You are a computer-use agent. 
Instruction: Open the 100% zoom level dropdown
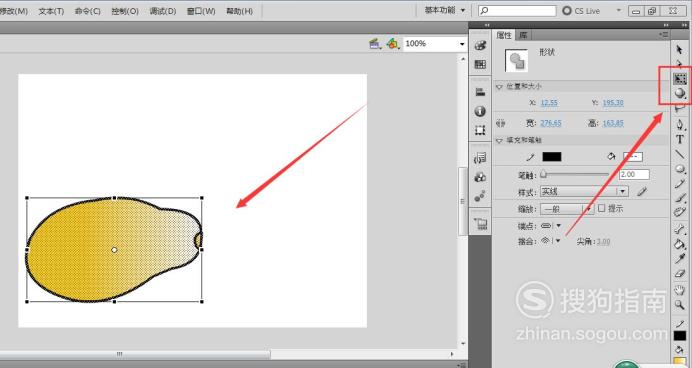pos(435,44)
